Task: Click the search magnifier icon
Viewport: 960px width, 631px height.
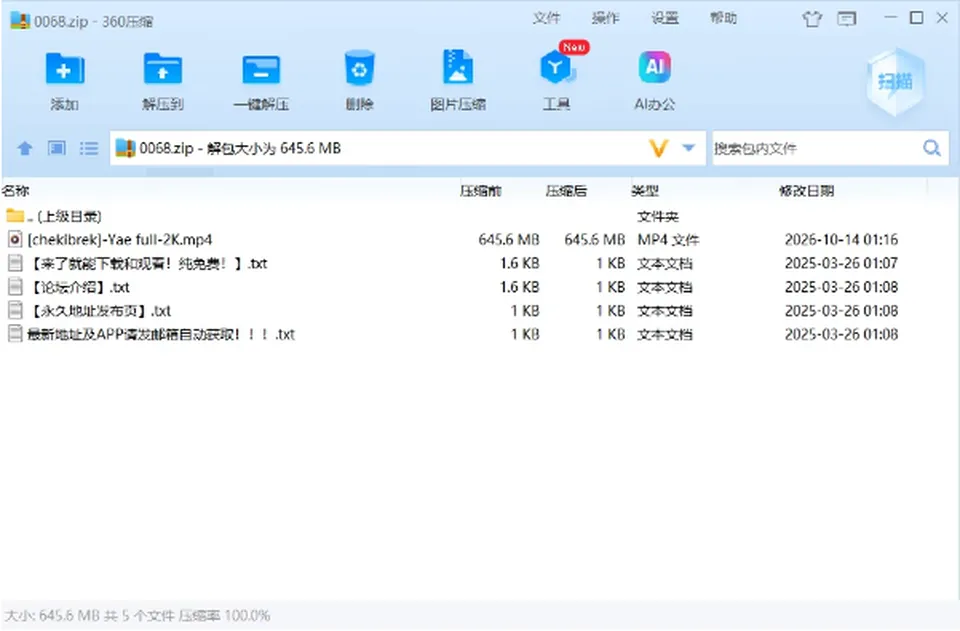Action: click(932, 148)
